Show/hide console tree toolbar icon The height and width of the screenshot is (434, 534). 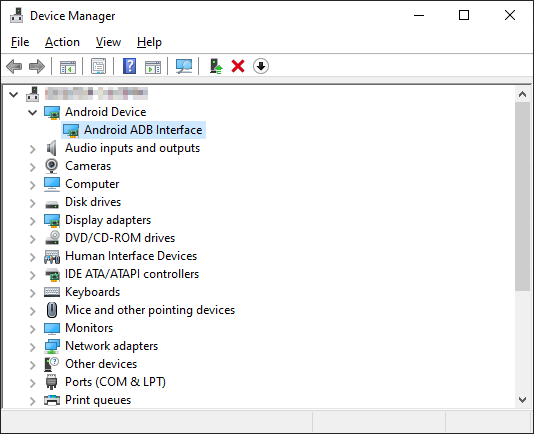[x=68, y=67]
